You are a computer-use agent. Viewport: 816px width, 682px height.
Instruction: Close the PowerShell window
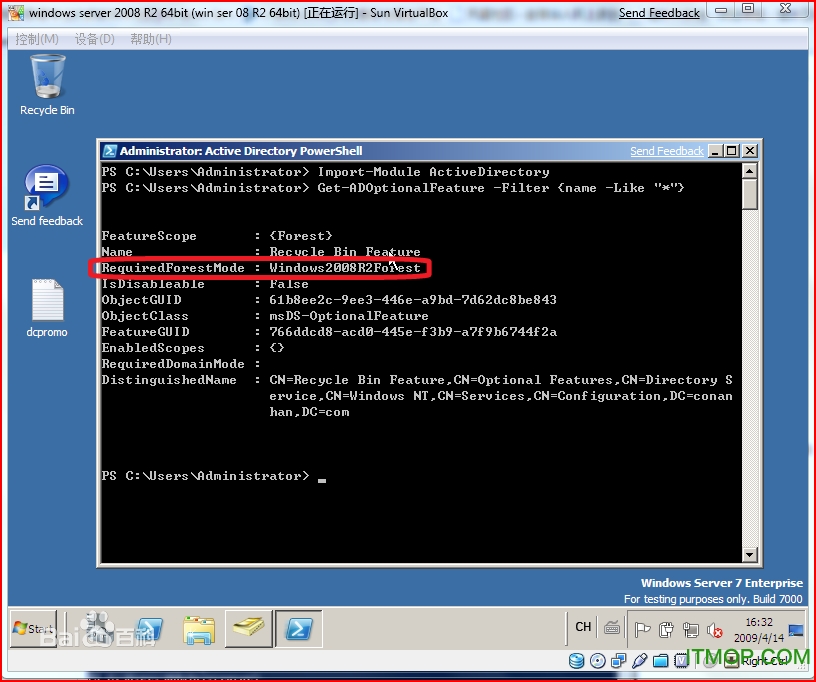coord(749,151)
